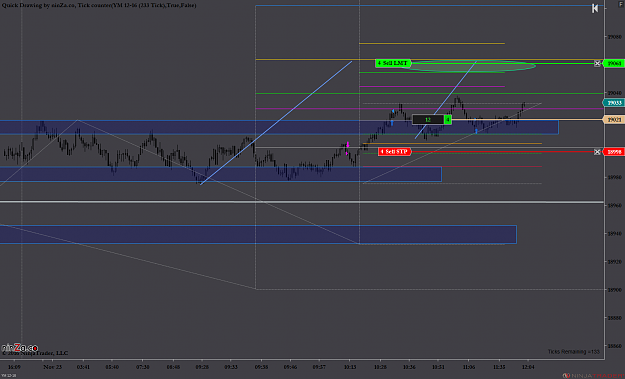Click the position PnL box showing 12
The width and height of the screenshot is (625, 379).
pos(428,120)
